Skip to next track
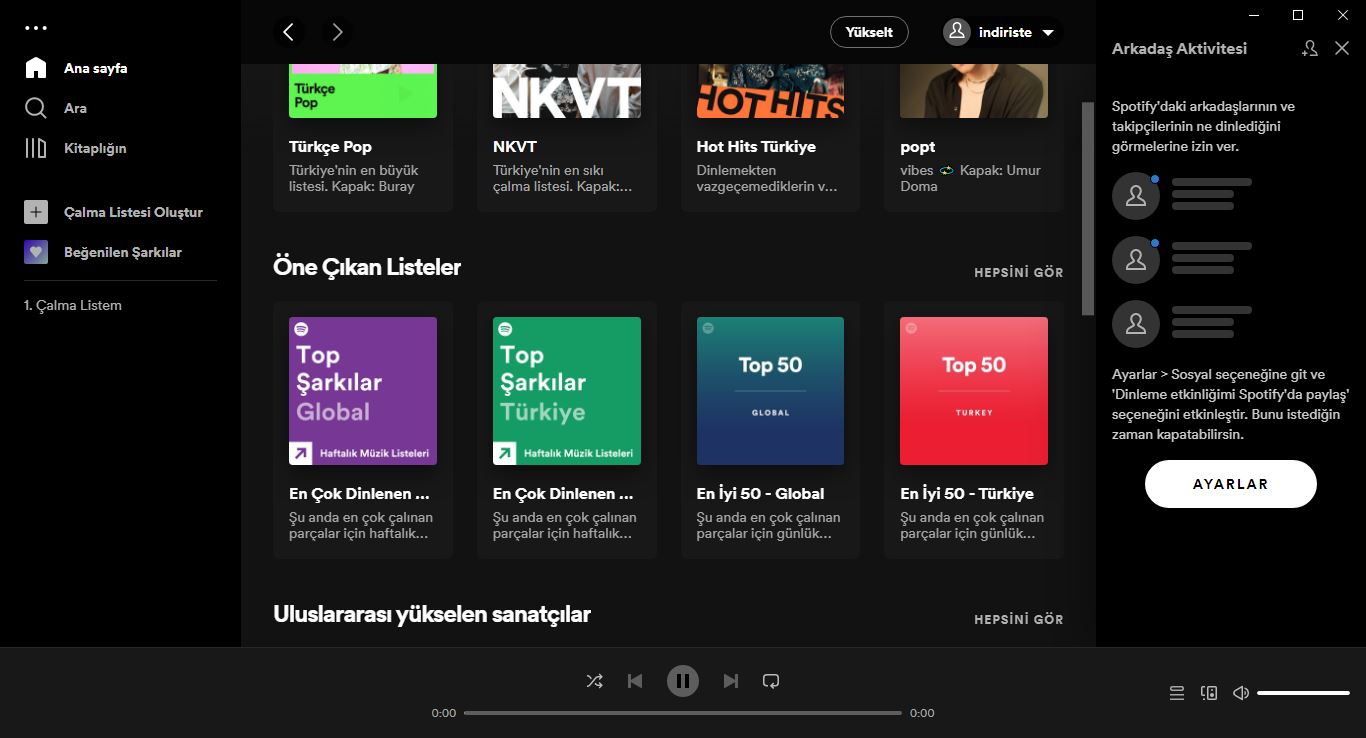 [731, 681]
